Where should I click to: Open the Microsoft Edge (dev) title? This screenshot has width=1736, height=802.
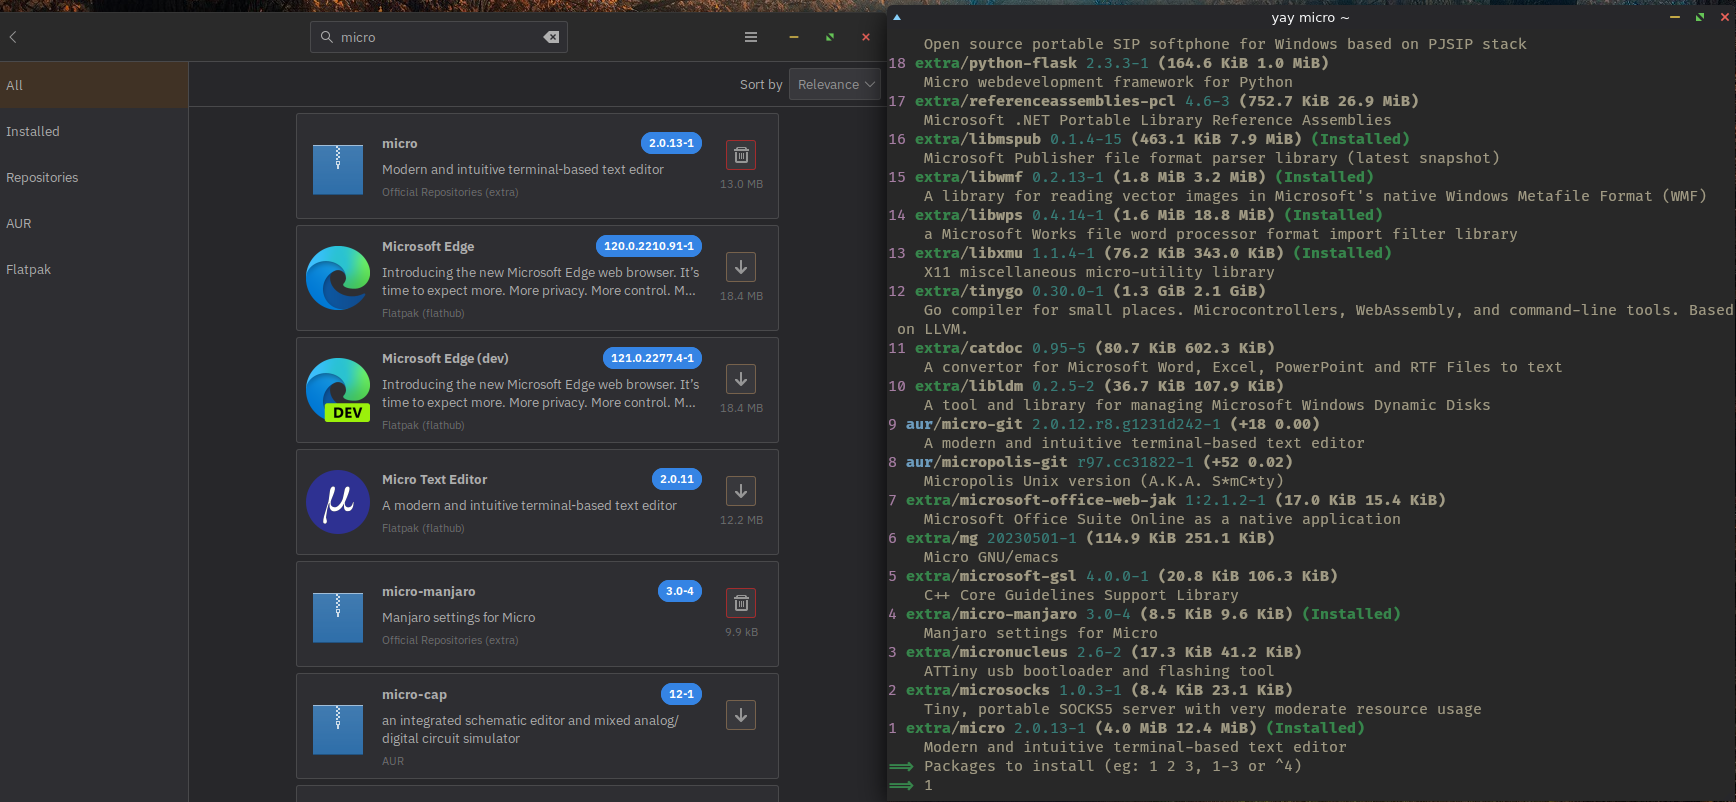(x=445, y=358)
